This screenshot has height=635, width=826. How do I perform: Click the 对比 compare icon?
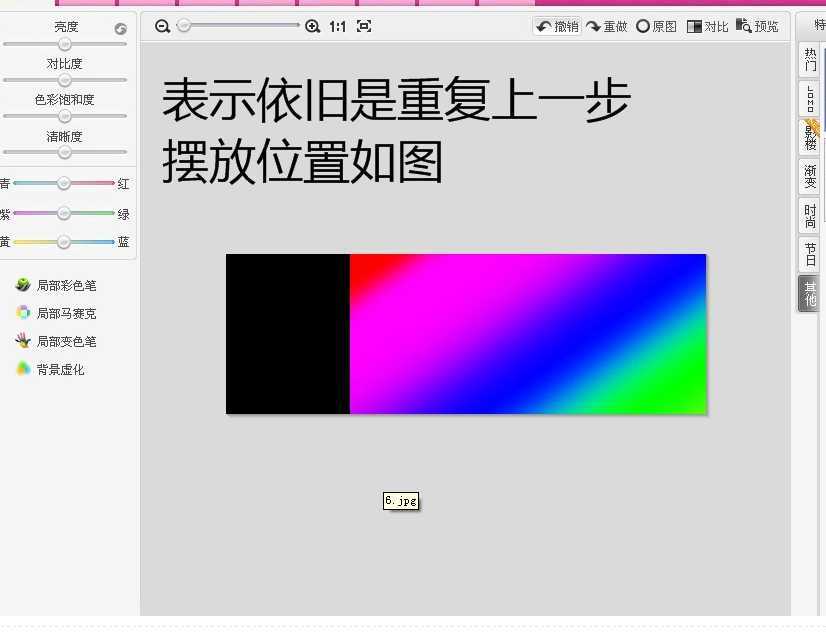[693, 26]
